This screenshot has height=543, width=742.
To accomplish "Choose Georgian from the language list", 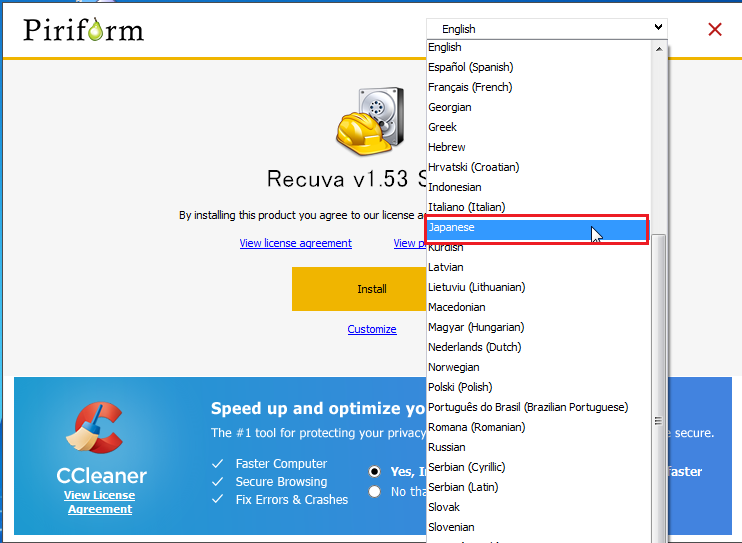I will coord(539,107).
